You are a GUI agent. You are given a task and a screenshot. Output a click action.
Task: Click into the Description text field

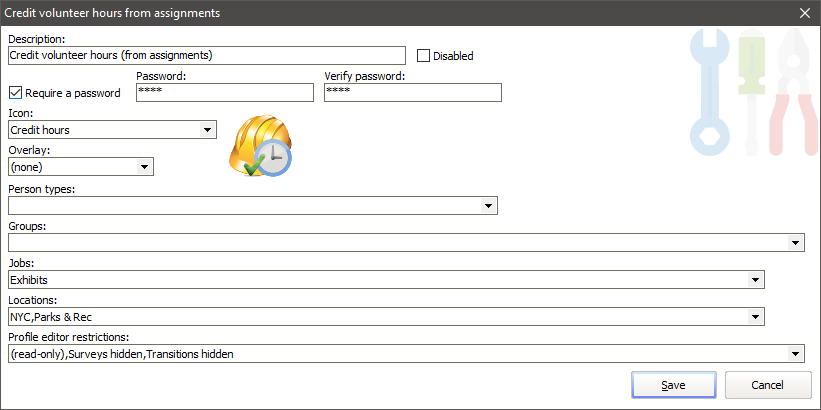click(206, 56)
